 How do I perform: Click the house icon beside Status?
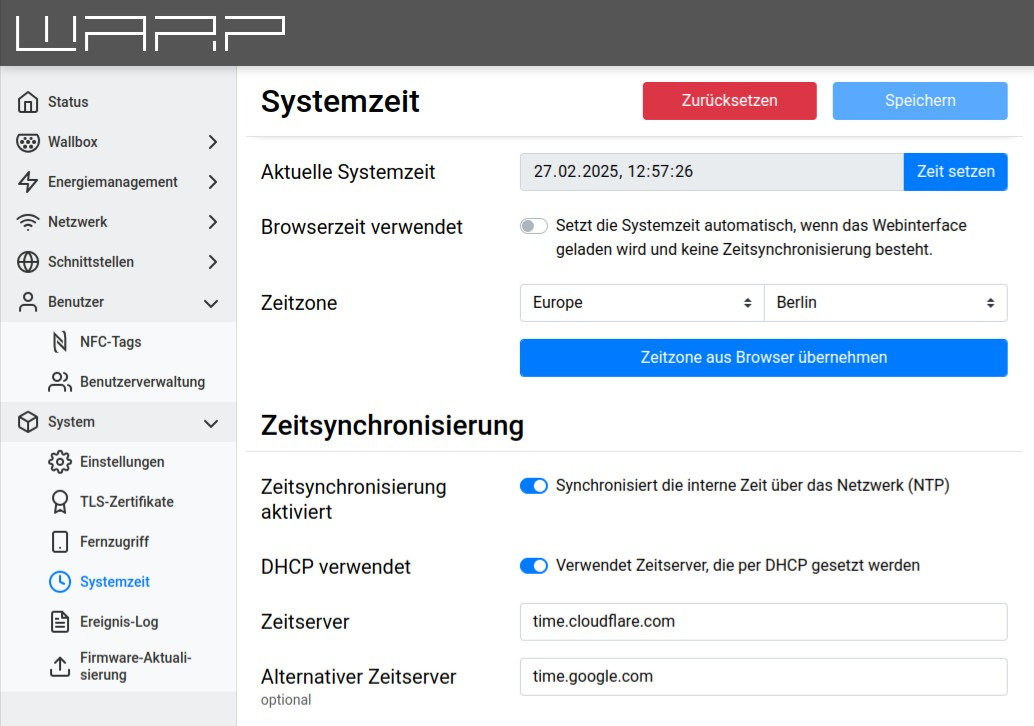[28, 102]
